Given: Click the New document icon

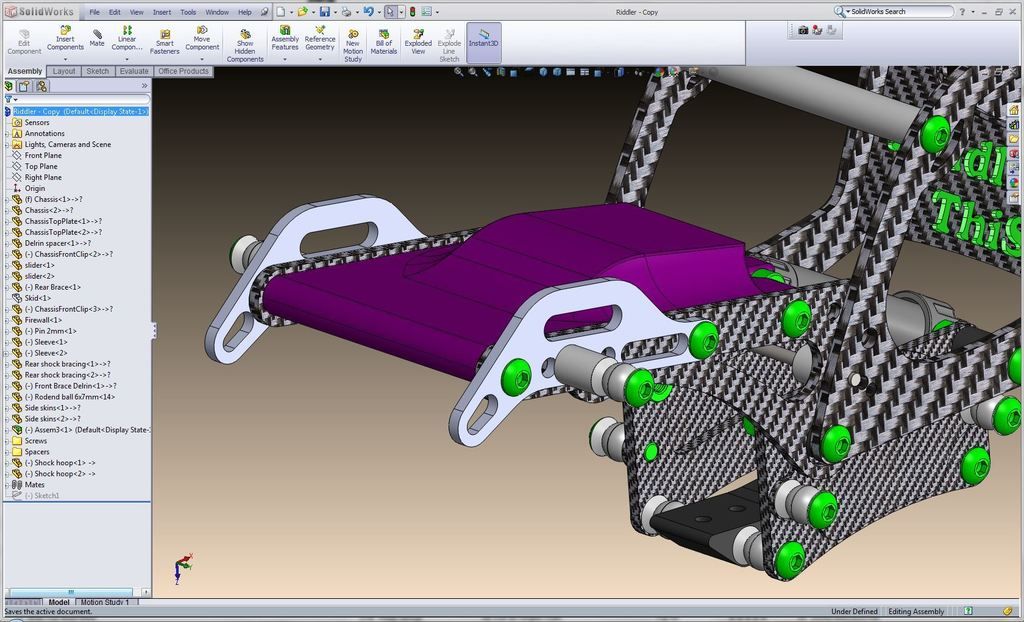Looking at the screenshot, I should point(281,12).
